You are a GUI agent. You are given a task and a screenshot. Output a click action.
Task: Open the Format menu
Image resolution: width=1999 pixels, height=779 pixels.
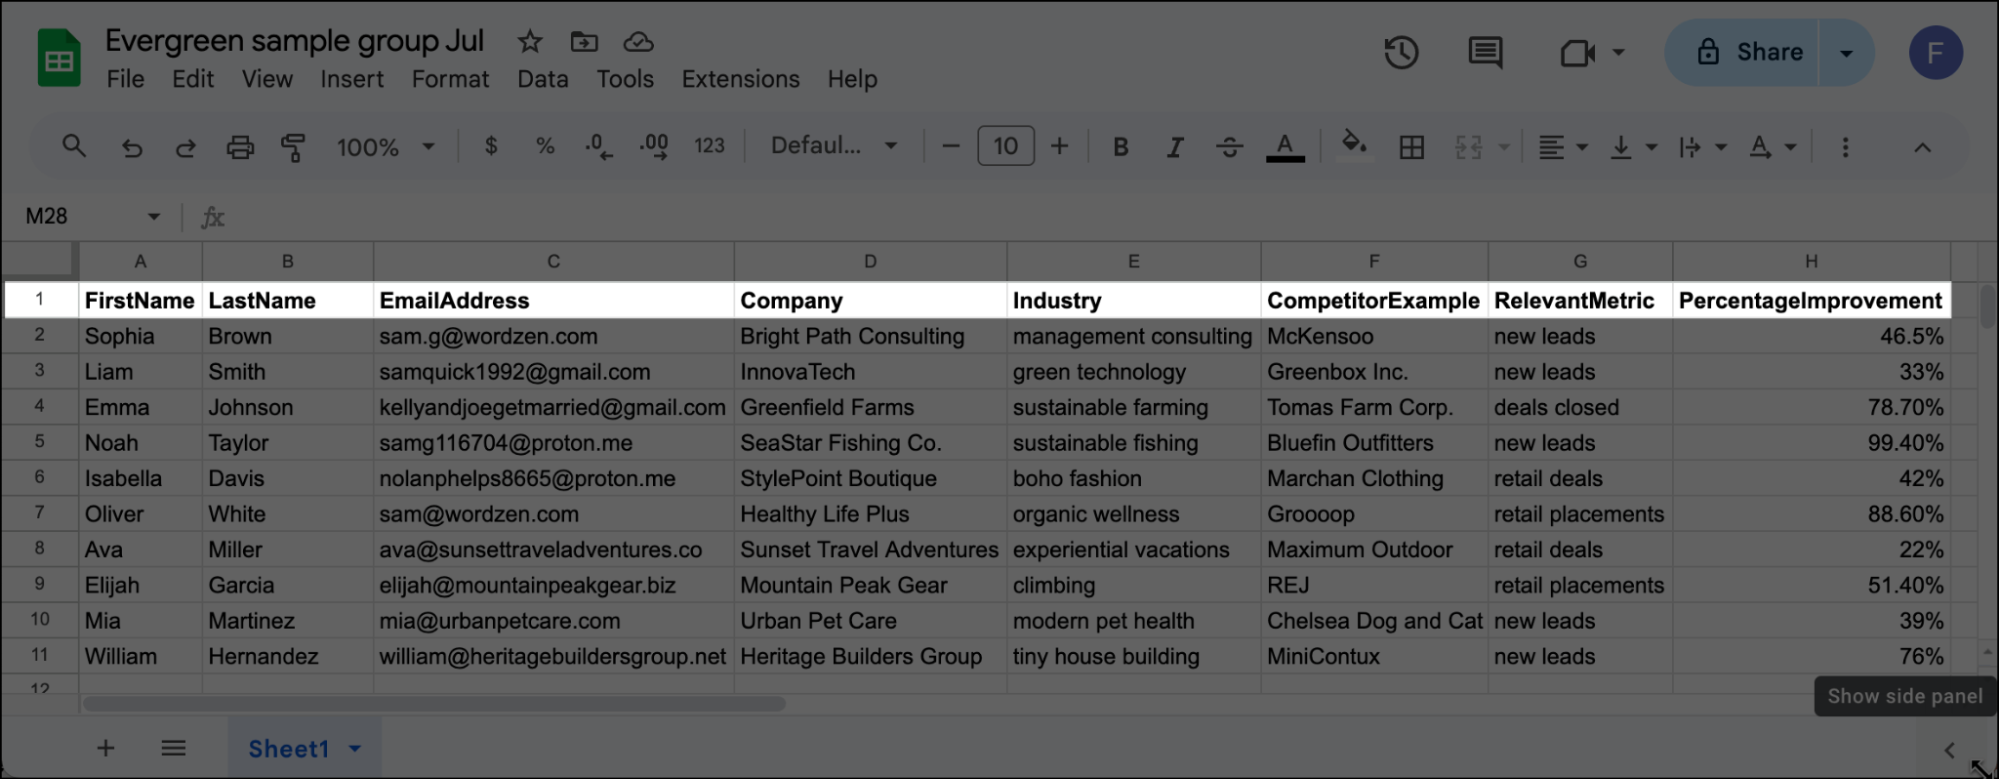pos(450,79)
